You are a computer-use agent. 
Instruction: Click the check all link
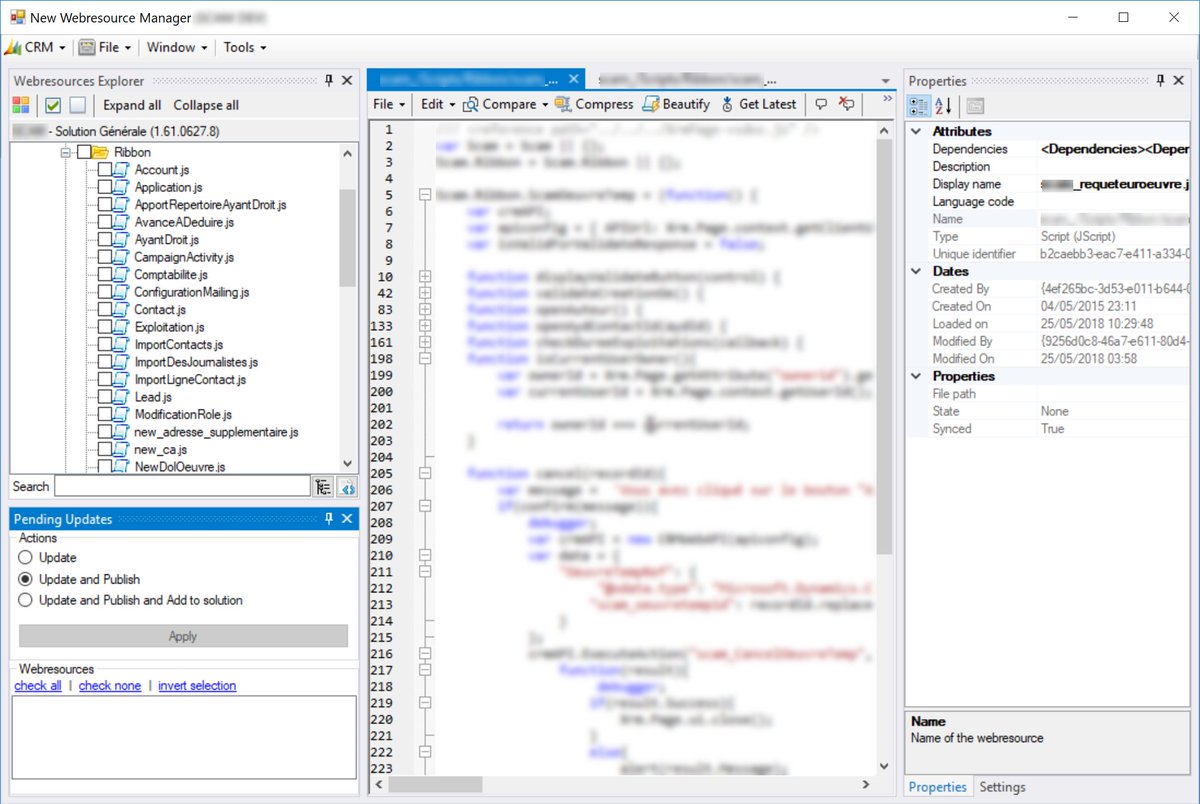(38, 686)
